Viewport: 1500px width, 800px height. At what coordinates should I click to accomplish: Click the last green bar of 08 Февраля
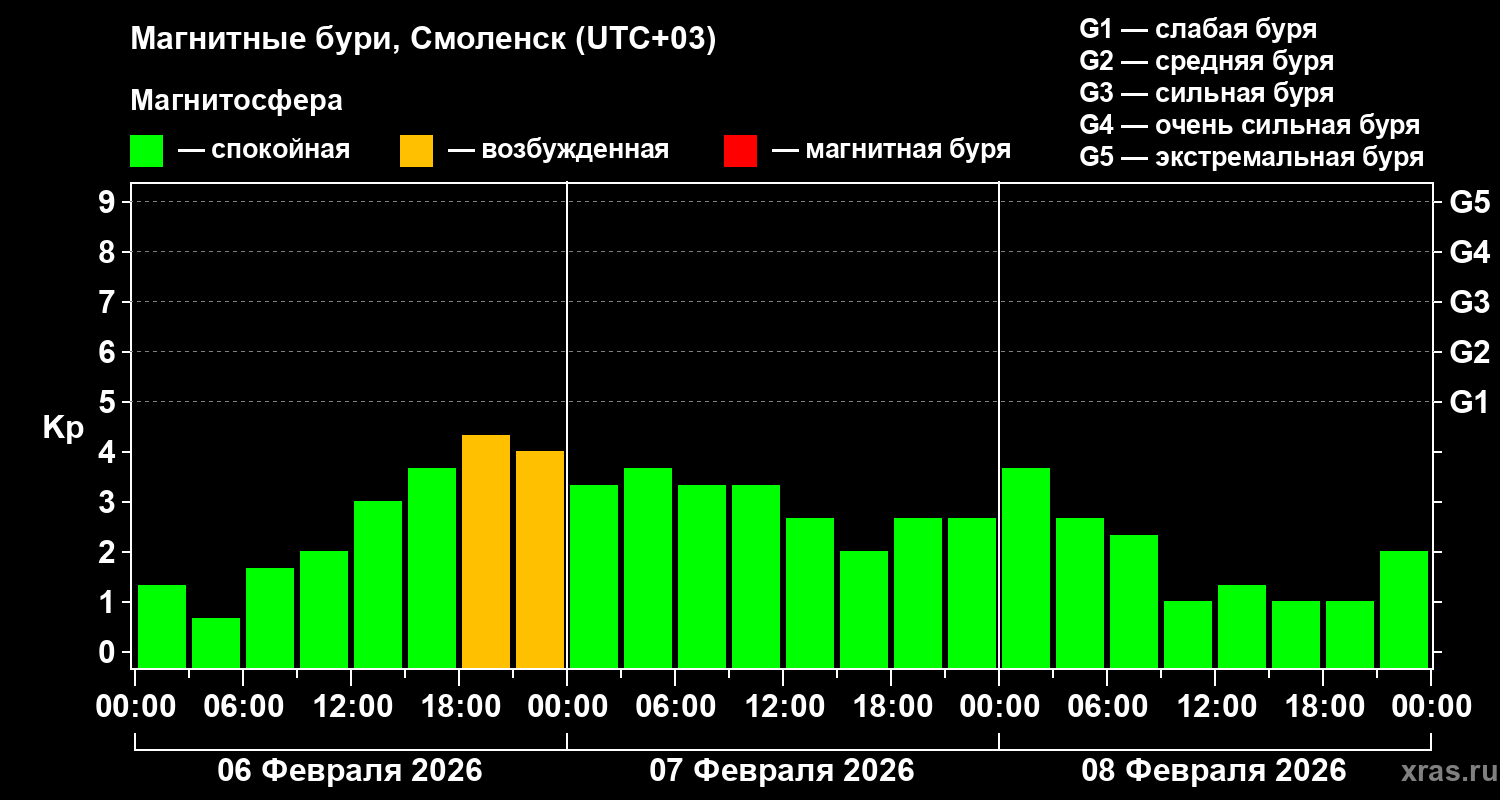click(x=1404, y=610)
